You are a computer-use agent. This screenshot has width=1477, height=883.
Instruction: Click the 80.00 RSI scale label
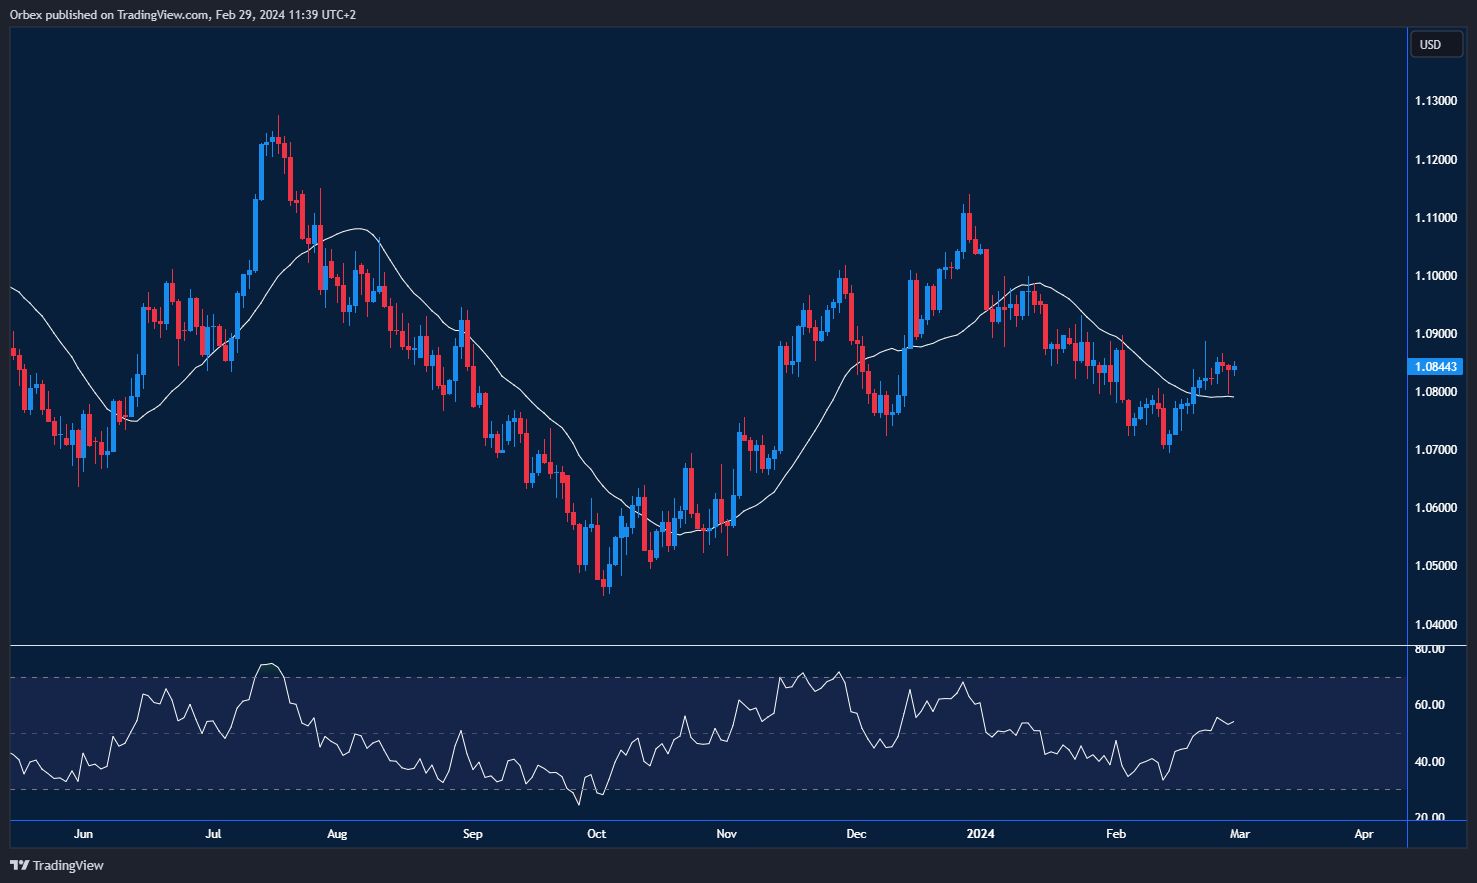click(1430, 650)
